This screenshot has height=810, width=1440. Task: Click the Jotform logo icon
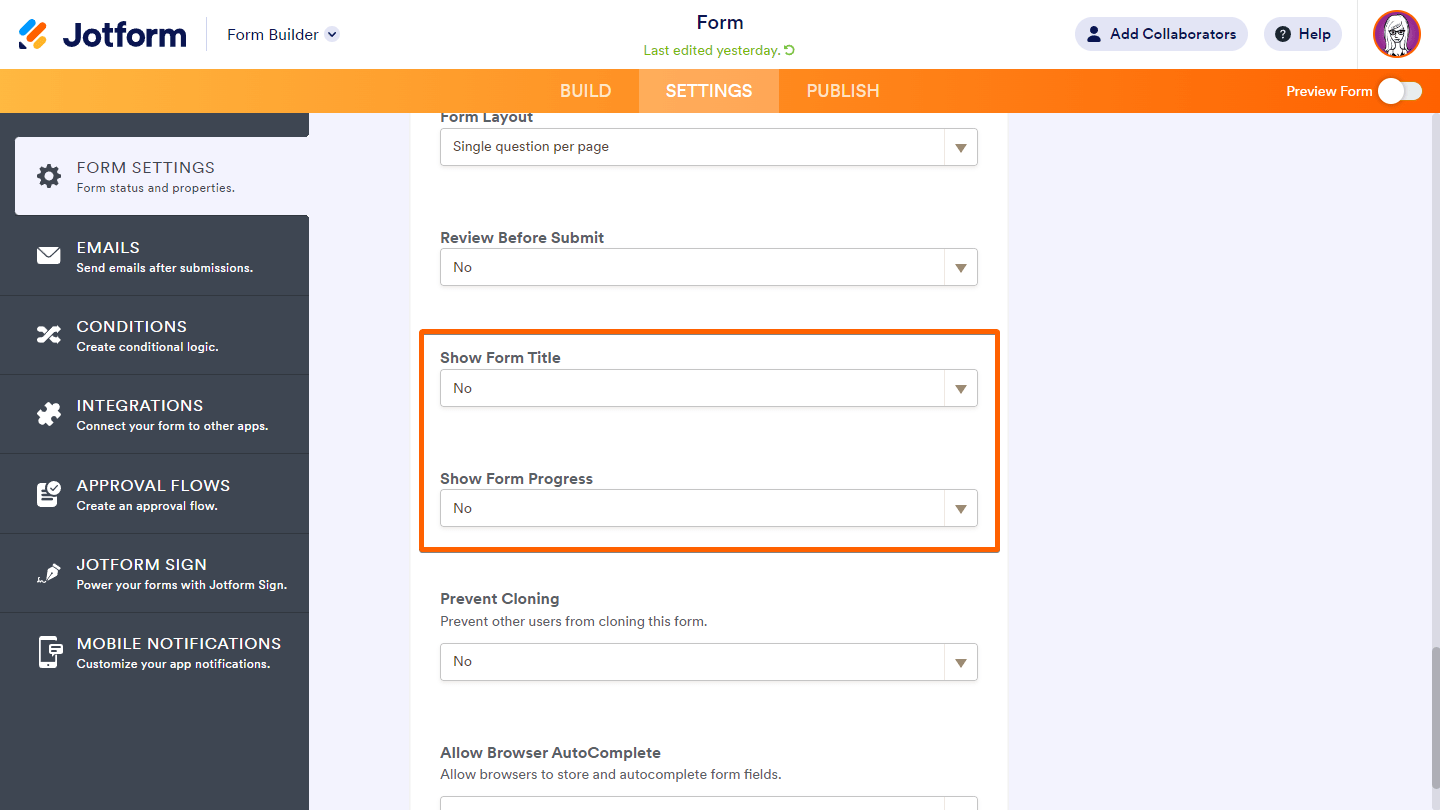(33, 34)
